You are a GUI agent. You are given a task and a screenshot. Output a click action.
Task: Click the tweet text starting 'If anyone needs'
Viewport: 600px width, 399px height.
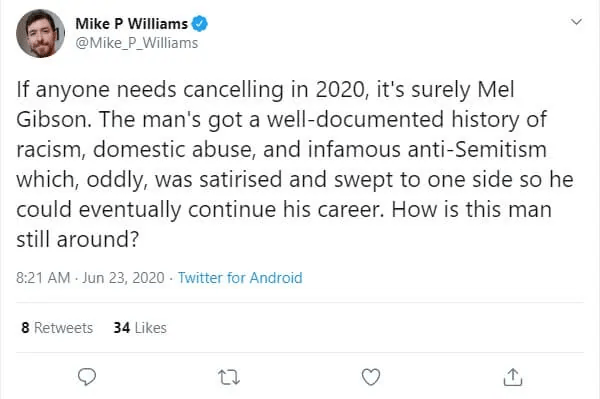(x=295, y=164)
